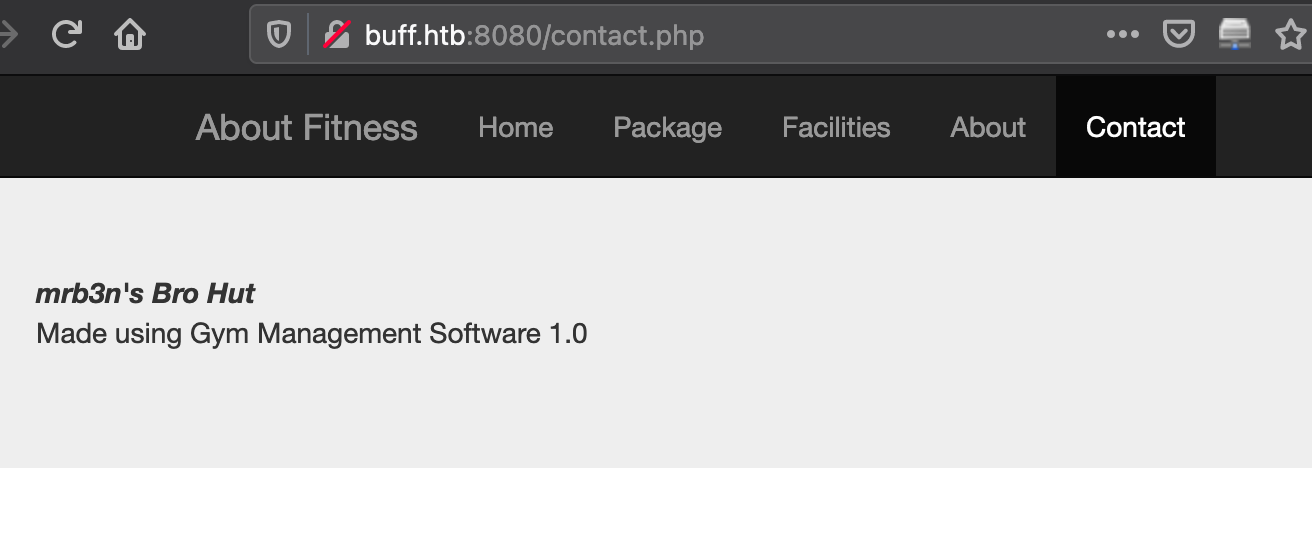This screenshot has height=544, width=1312.
Task: Click the drive icon beside Pocket
Action: click(x=1235, y=35)
